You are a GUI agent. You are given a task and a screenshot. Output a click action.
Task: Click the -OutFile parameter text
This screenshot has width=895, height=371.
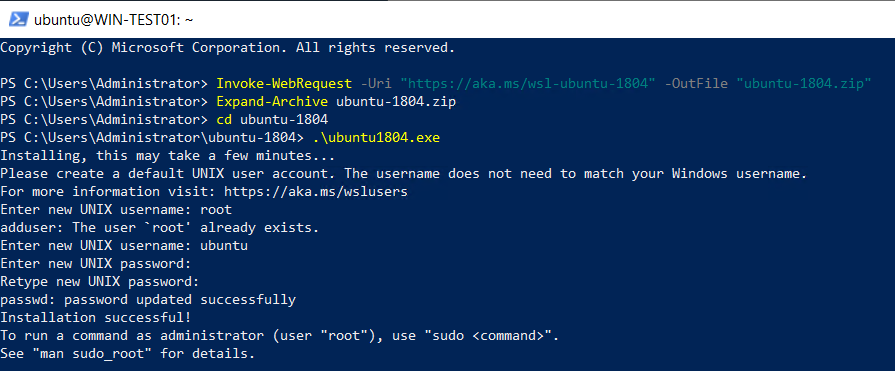tap(696, 84)
